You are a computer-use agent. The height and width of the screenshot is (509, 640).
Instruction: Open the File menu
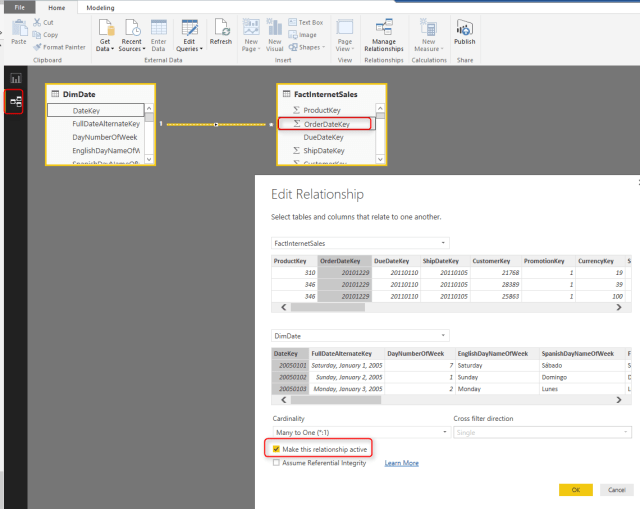pyautogui.click(x=20, y=7)
